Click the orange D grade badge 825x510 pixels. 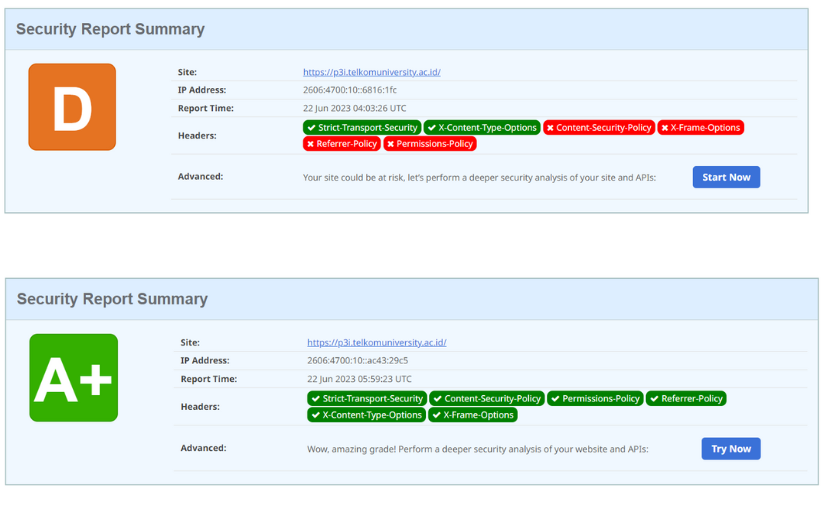[72, 107]
